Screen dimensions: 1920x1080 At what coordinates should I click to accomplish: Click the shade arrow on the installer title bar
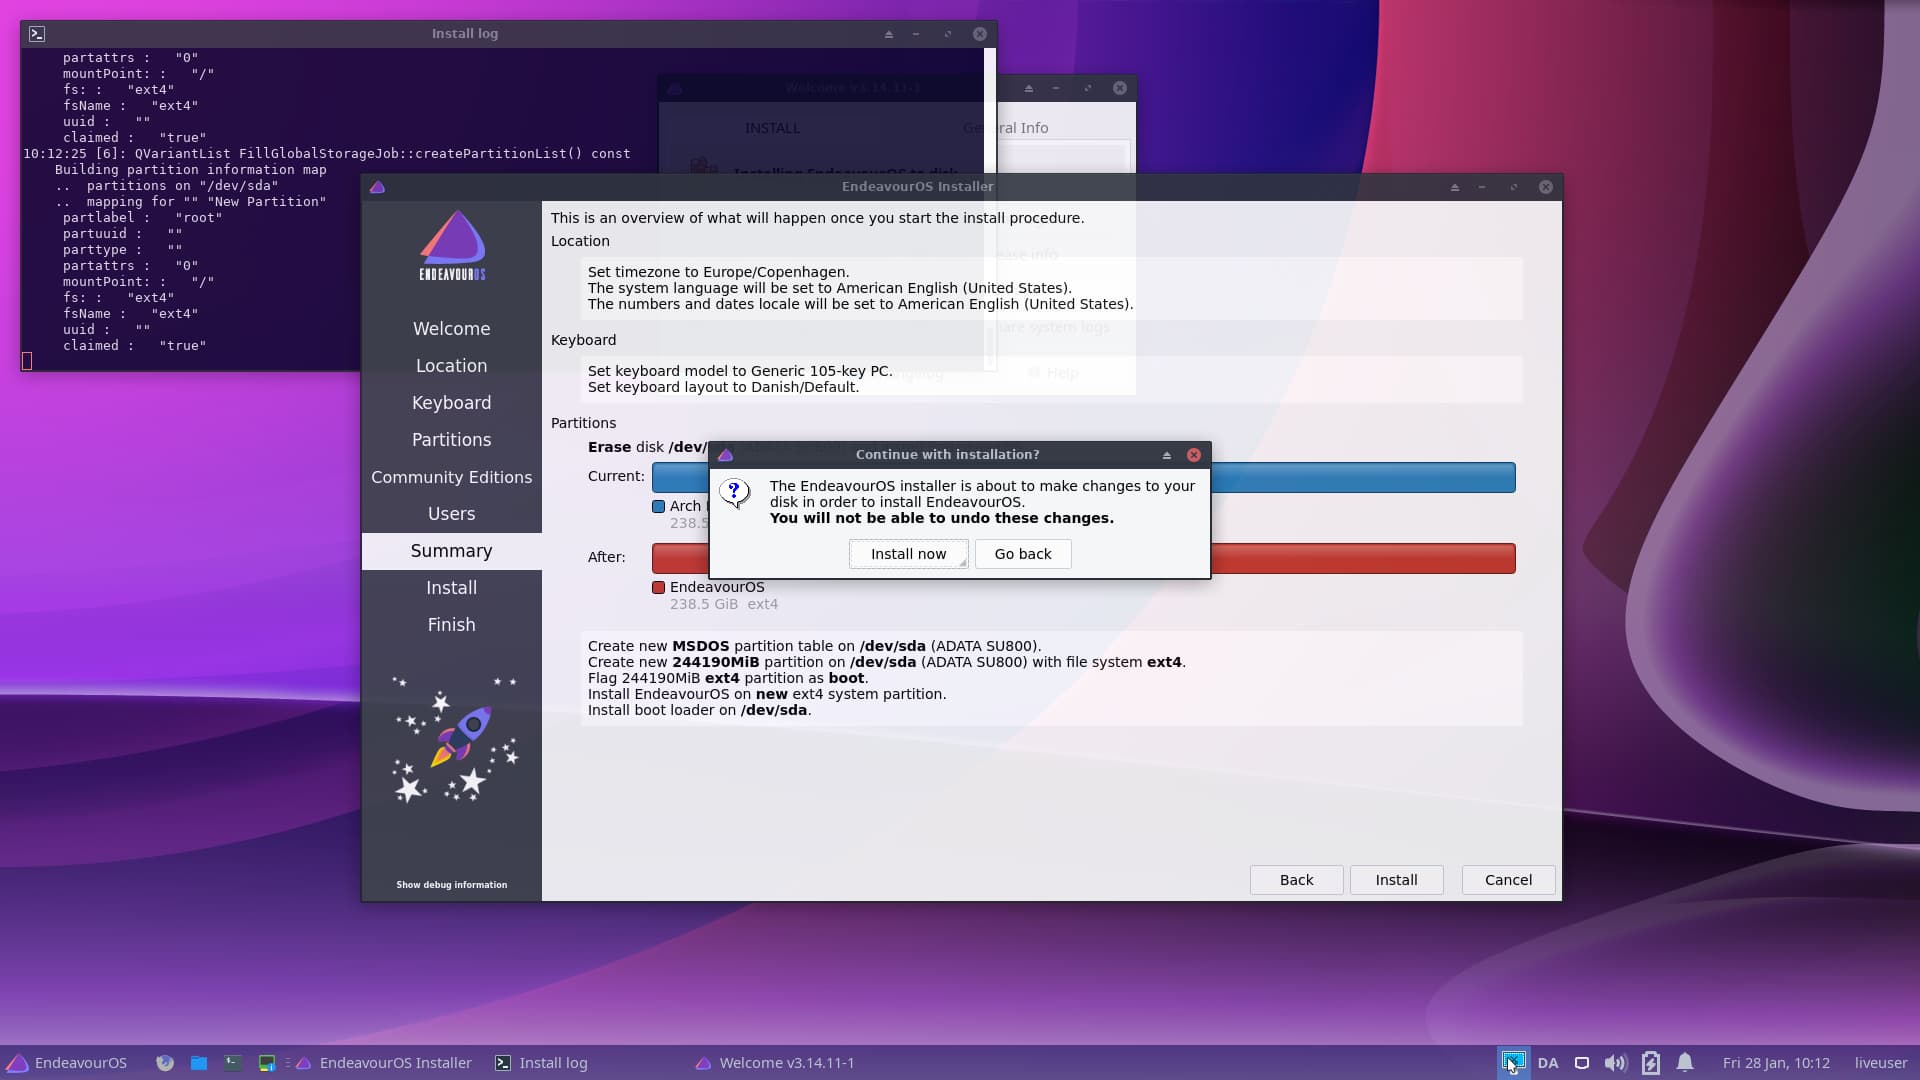(x=1454, y=187)
